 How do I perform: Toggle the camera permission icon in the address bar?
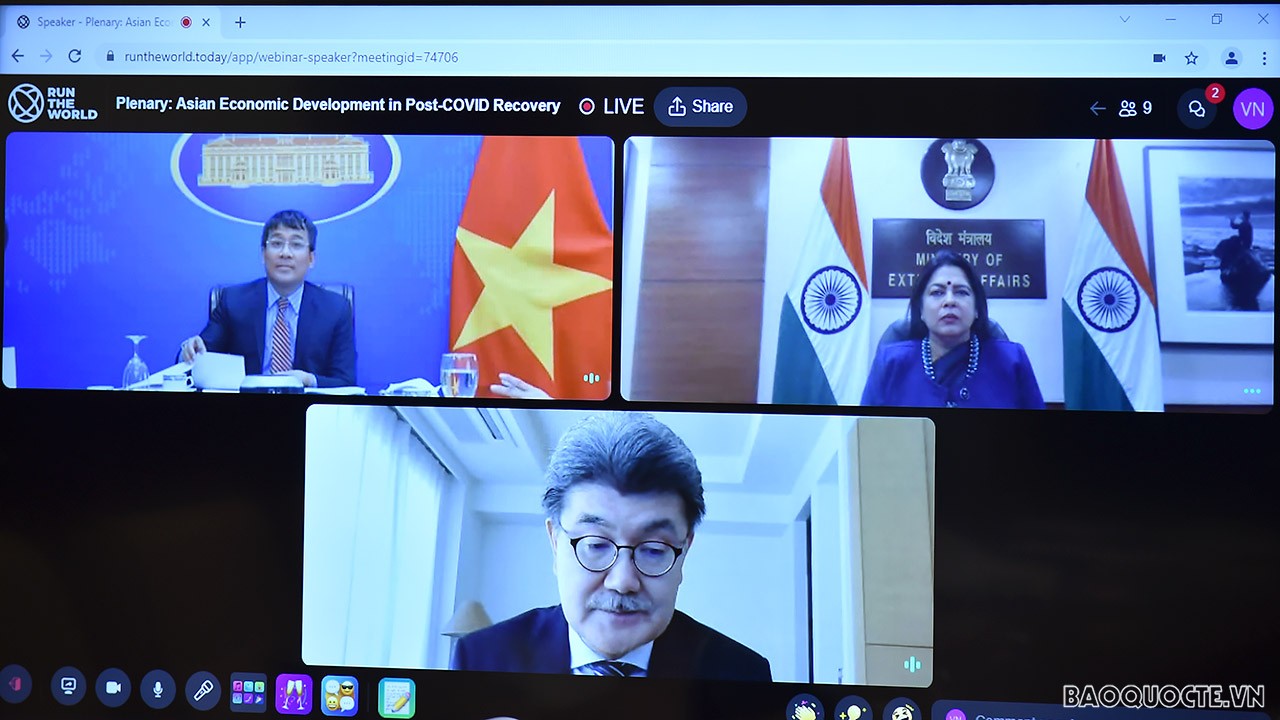pos(1158,58)
